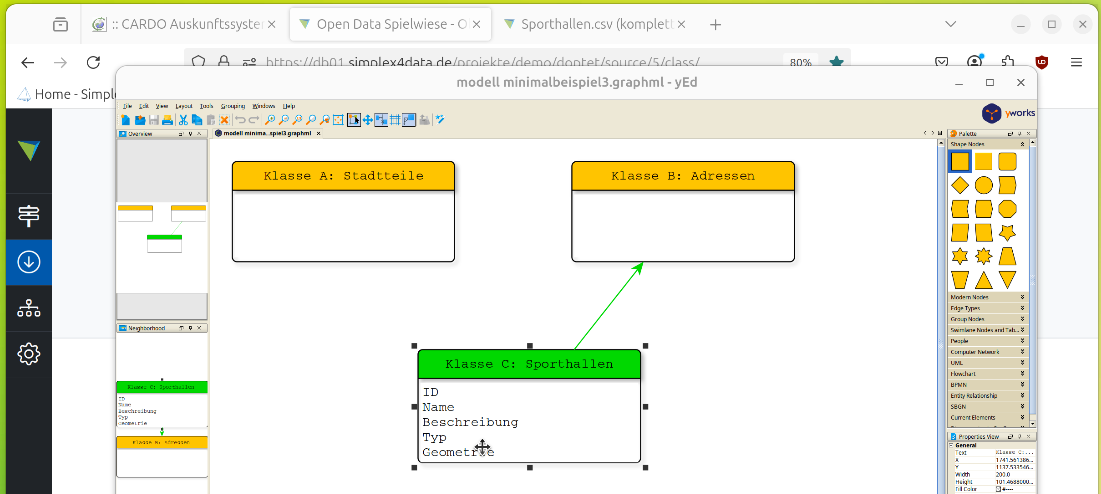Click the hierarchy tree icon in left sidebar
Viewport: 1101px width, 494px height.
pos(29,308)
